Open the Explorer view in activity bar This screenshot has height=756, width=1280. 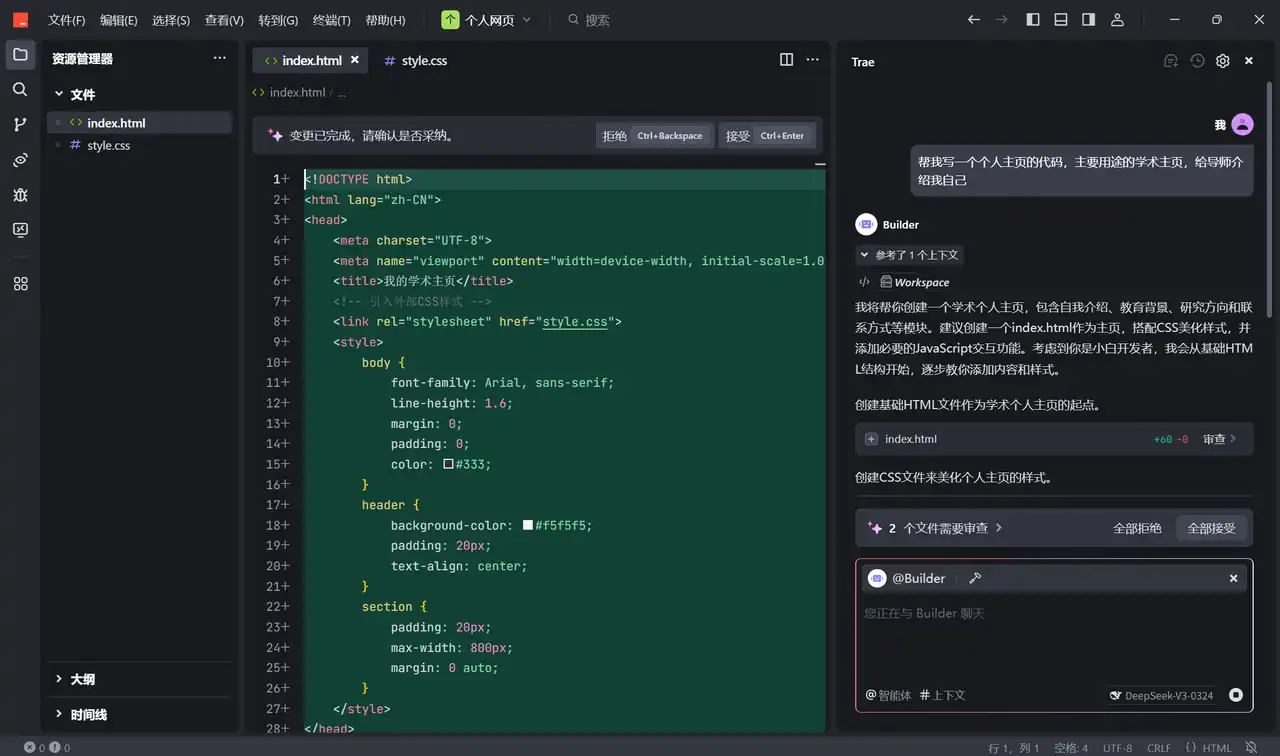pyautogui.click(x=20, y=54)
